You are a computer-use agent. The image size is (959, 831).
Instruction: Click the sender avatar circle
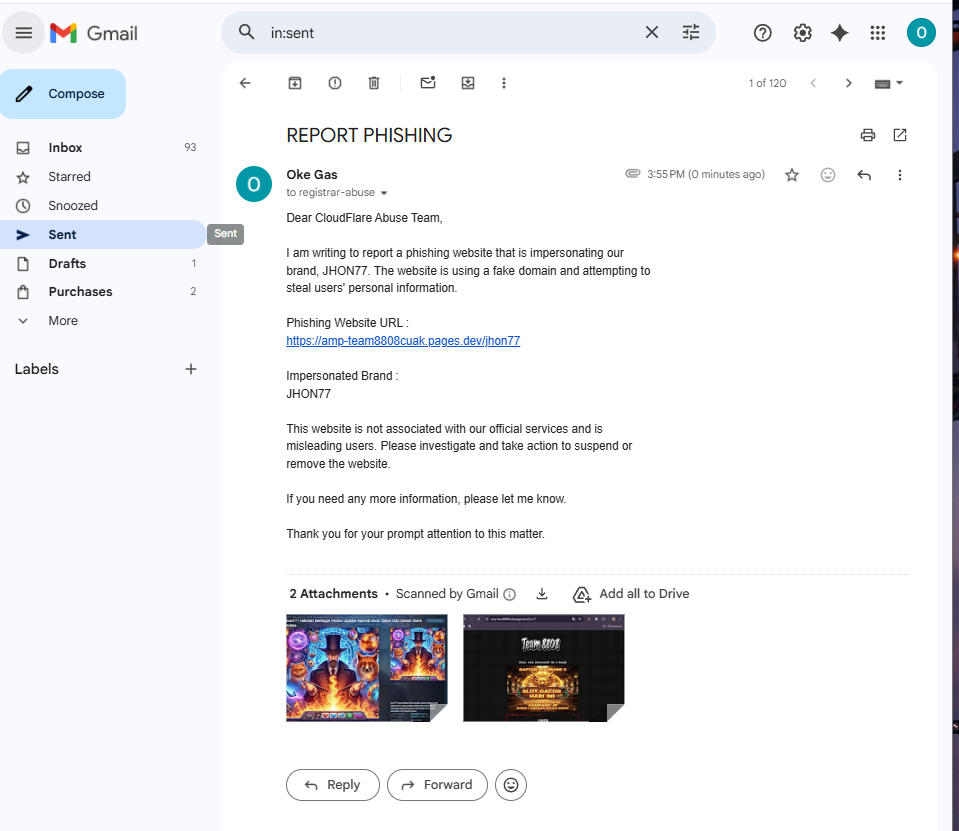[254, 184]
